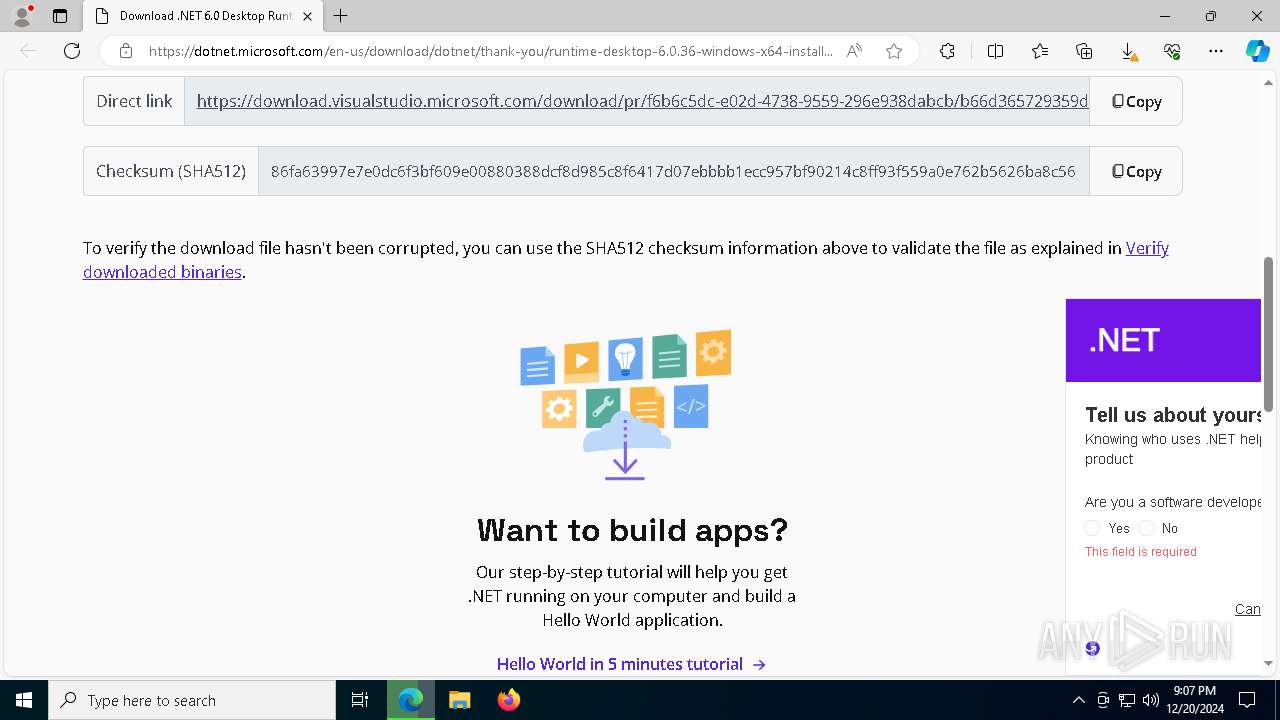Viewport: 1280px width, 720px height.
Task: Click the Checksum (SHA512) label
Action: (171, 171)
